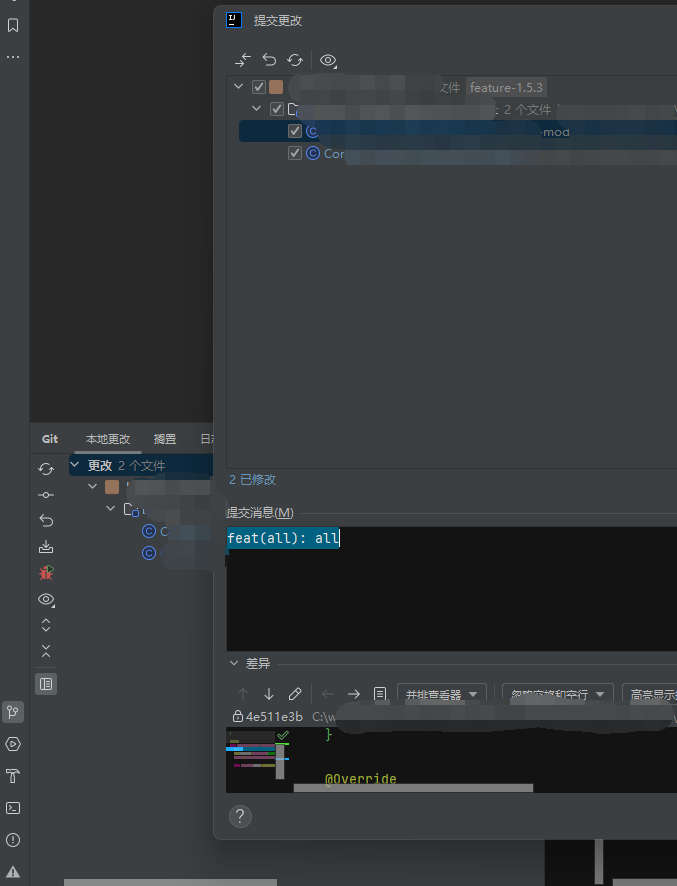Refresh changes in the Git panel toolbar
This screenshot has height=886, width=677.
click(x=46, y=469)
